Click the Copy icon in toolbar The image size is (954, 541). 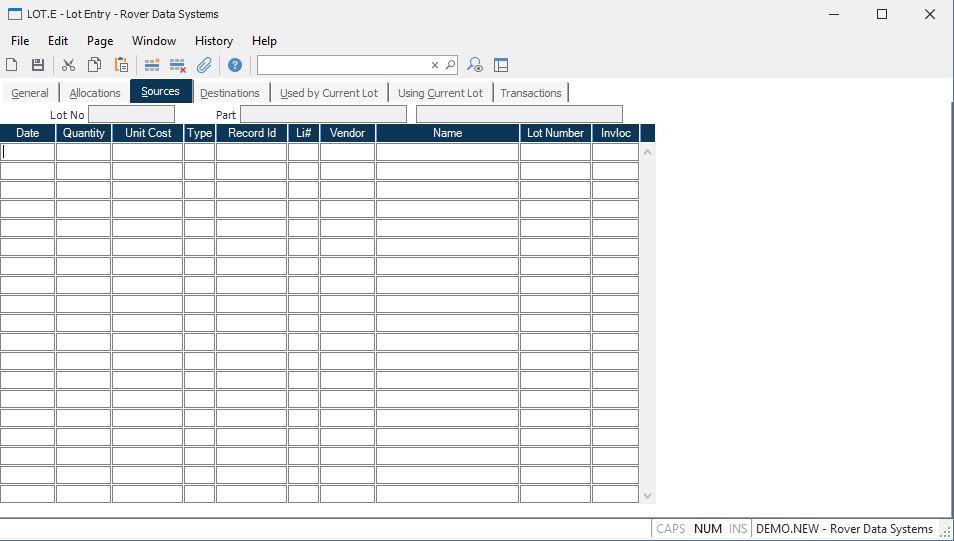(94, 65)
